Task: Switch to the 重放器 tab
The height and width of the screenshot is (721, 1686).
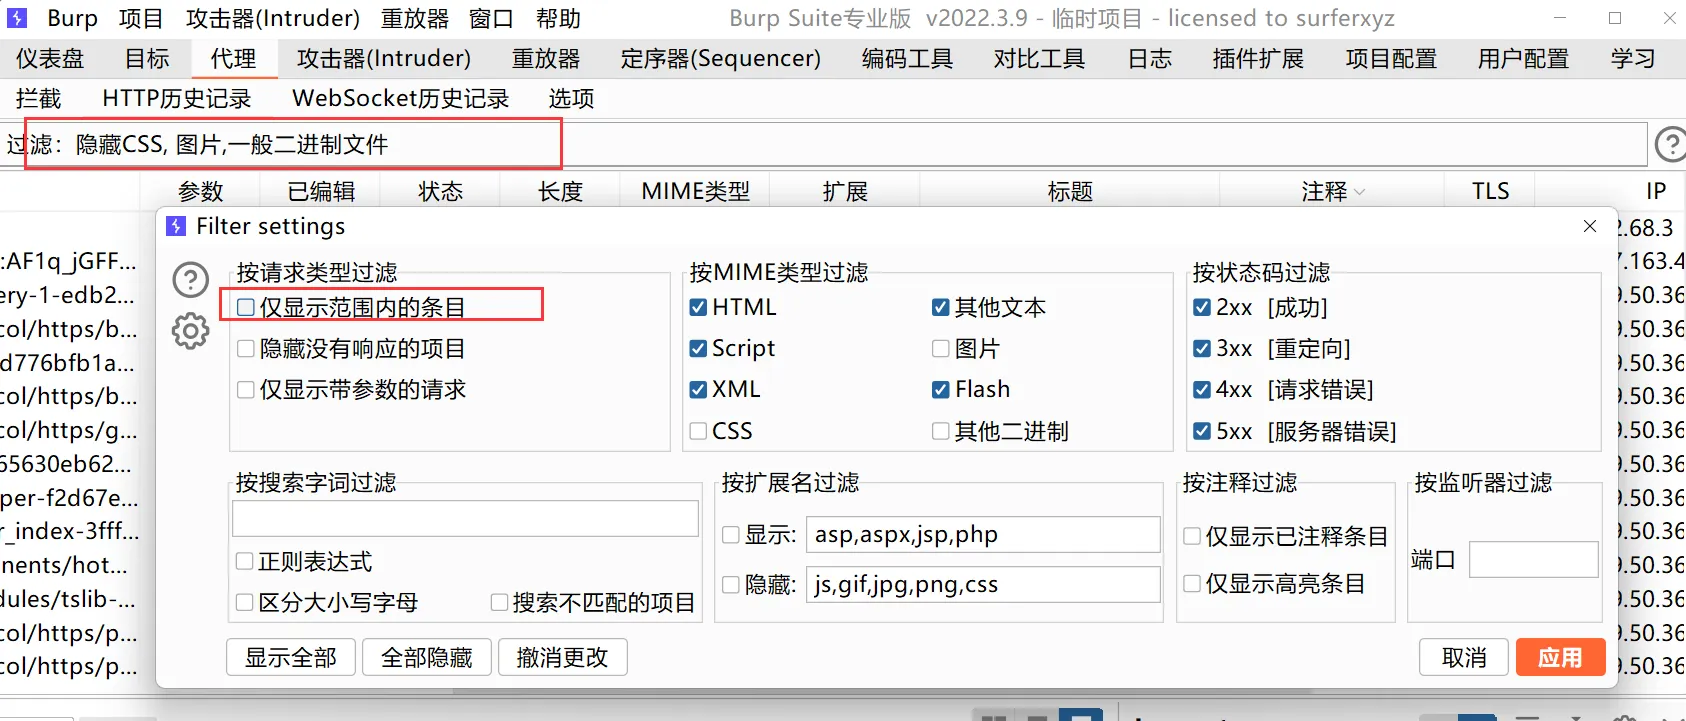Action: point(545,59)
